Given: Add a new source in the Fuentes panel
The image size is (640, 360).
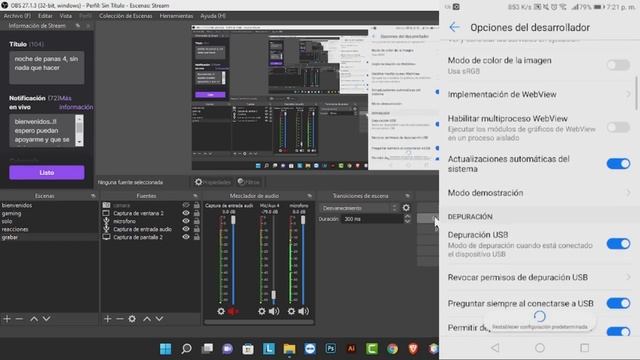Looking at the screenshot, I should click(107, 319).
